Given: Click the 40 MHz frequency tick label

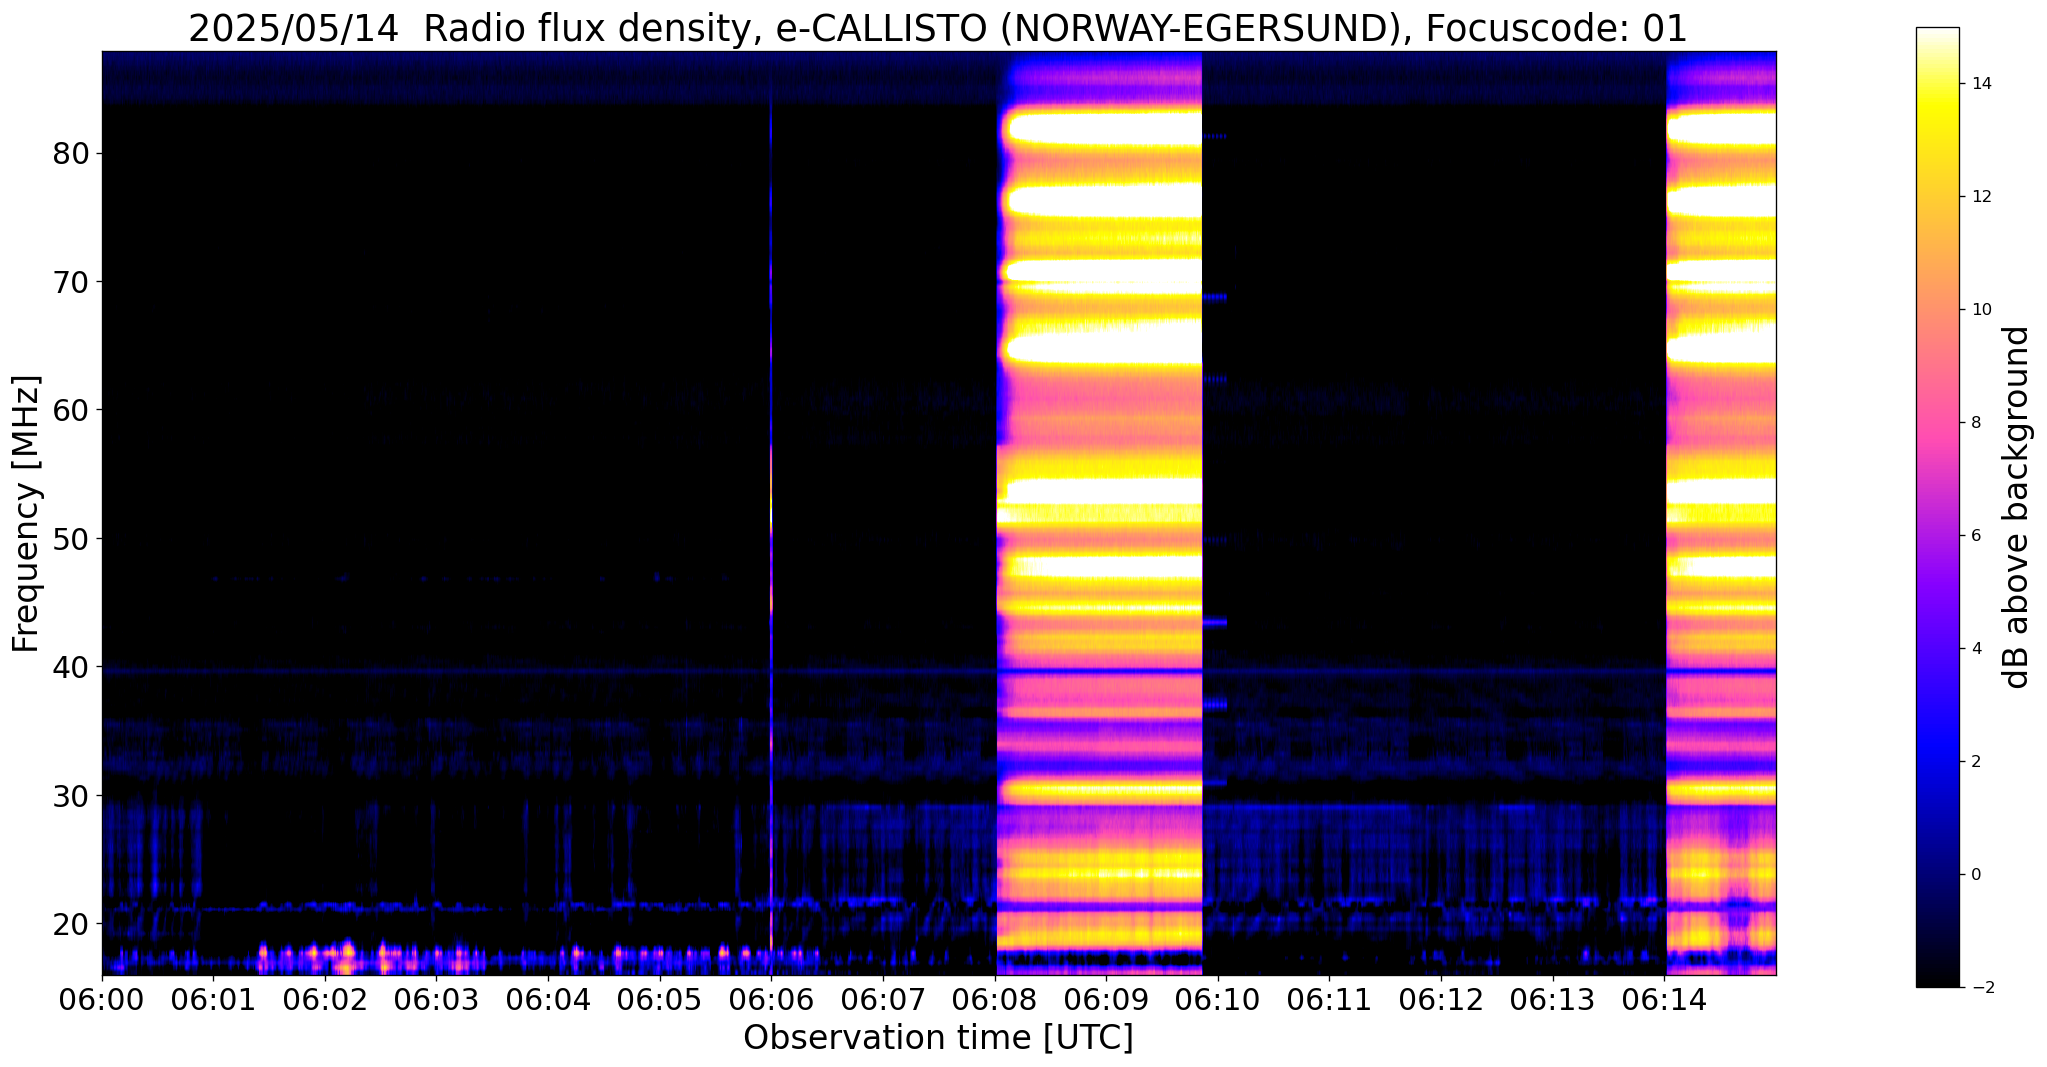Looking at the screenshot, I should tap(72, 667).
